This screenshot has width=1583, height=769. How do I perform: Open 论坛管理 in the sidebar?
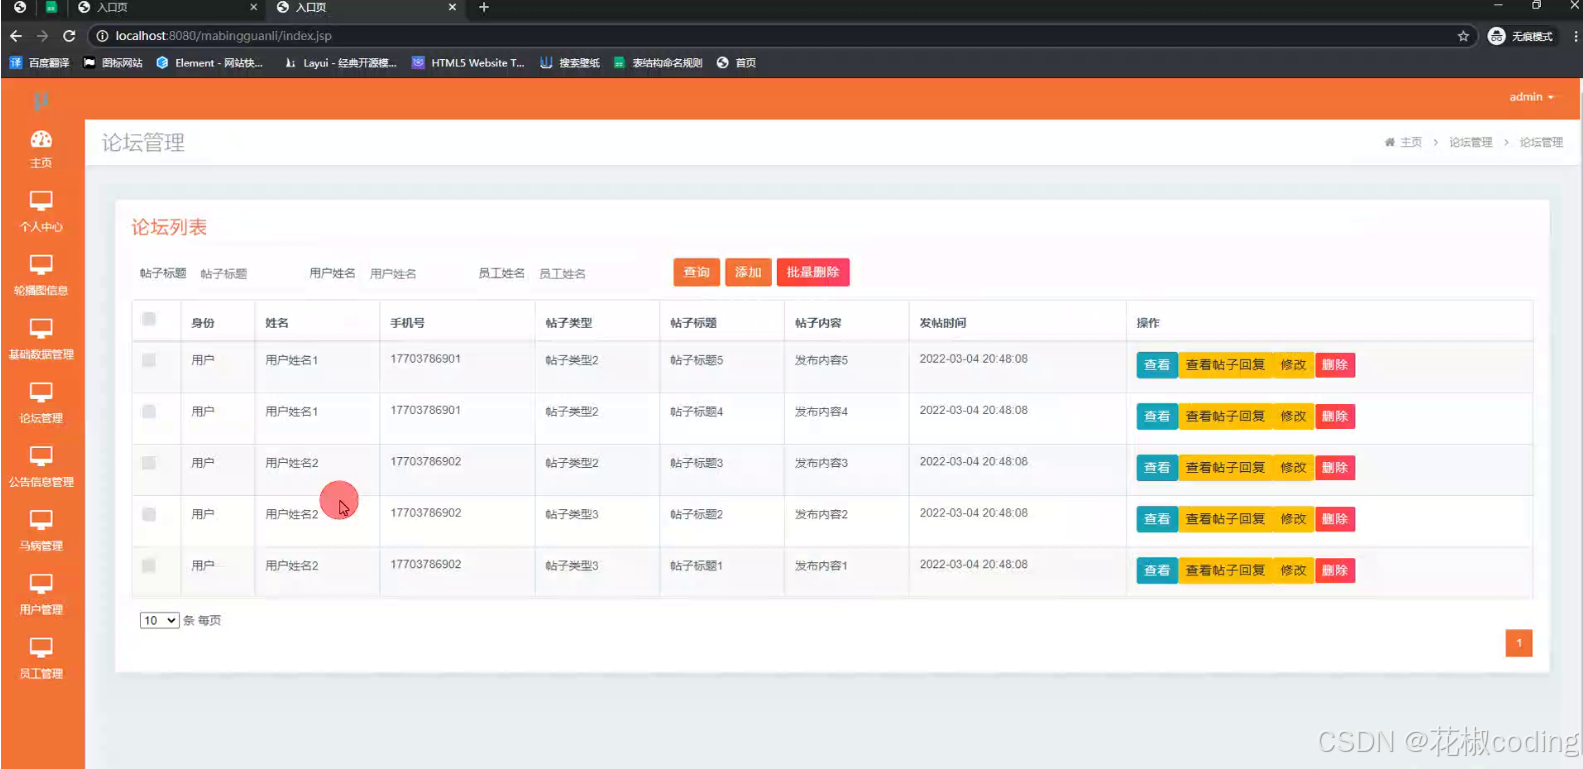coord(41,403)
